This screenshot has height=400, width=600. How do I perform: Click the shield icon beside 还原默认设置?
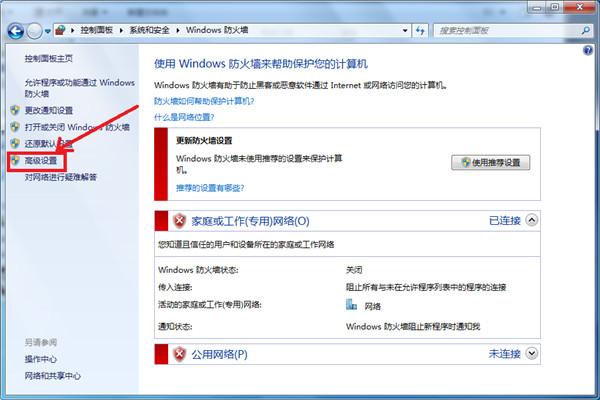point(15,144)
